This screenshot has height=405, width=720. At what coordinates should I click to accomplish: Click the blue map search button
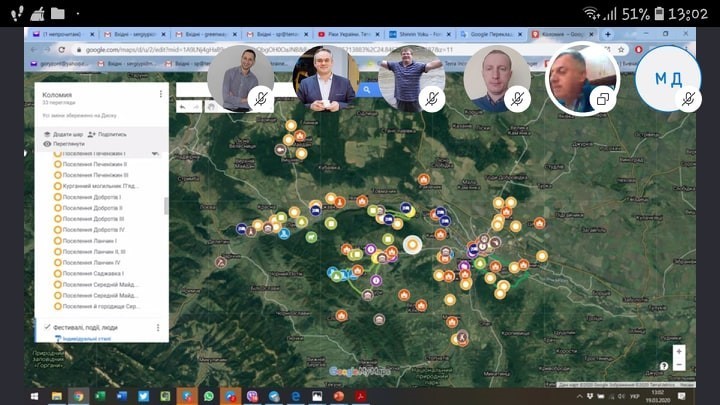(x=367, y=90)
